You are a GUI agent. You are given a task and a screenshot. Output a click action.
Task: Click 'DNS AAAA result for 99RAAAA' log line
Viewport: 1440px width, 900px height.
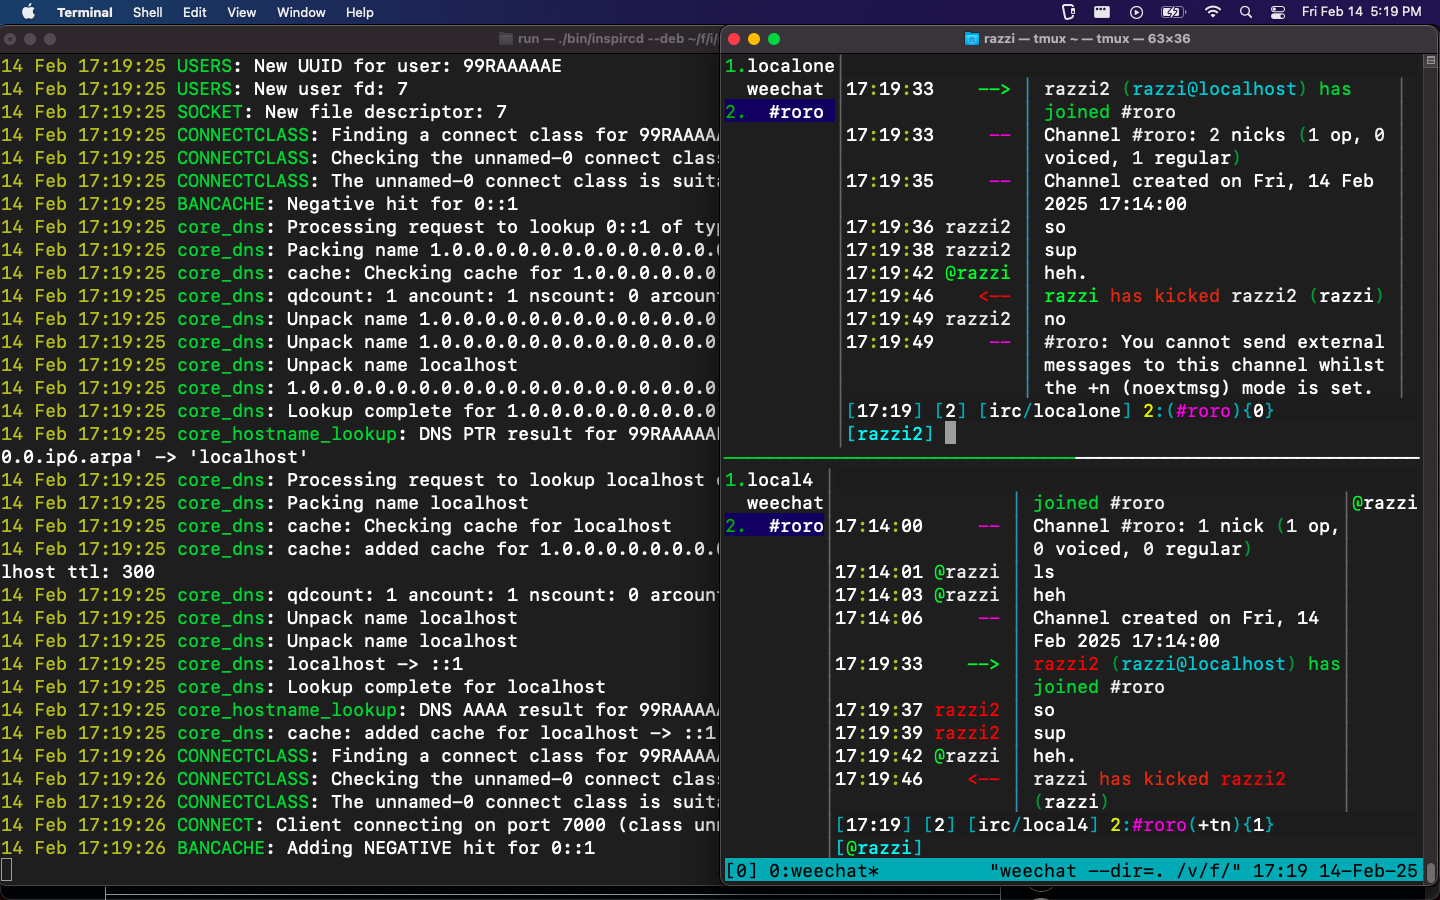pos(359,710)
